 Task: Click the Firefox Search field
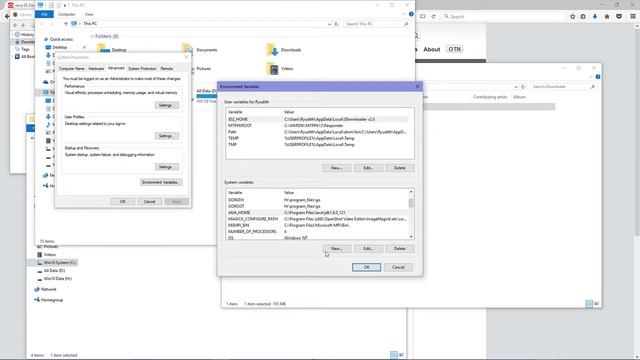click(504, 16)
